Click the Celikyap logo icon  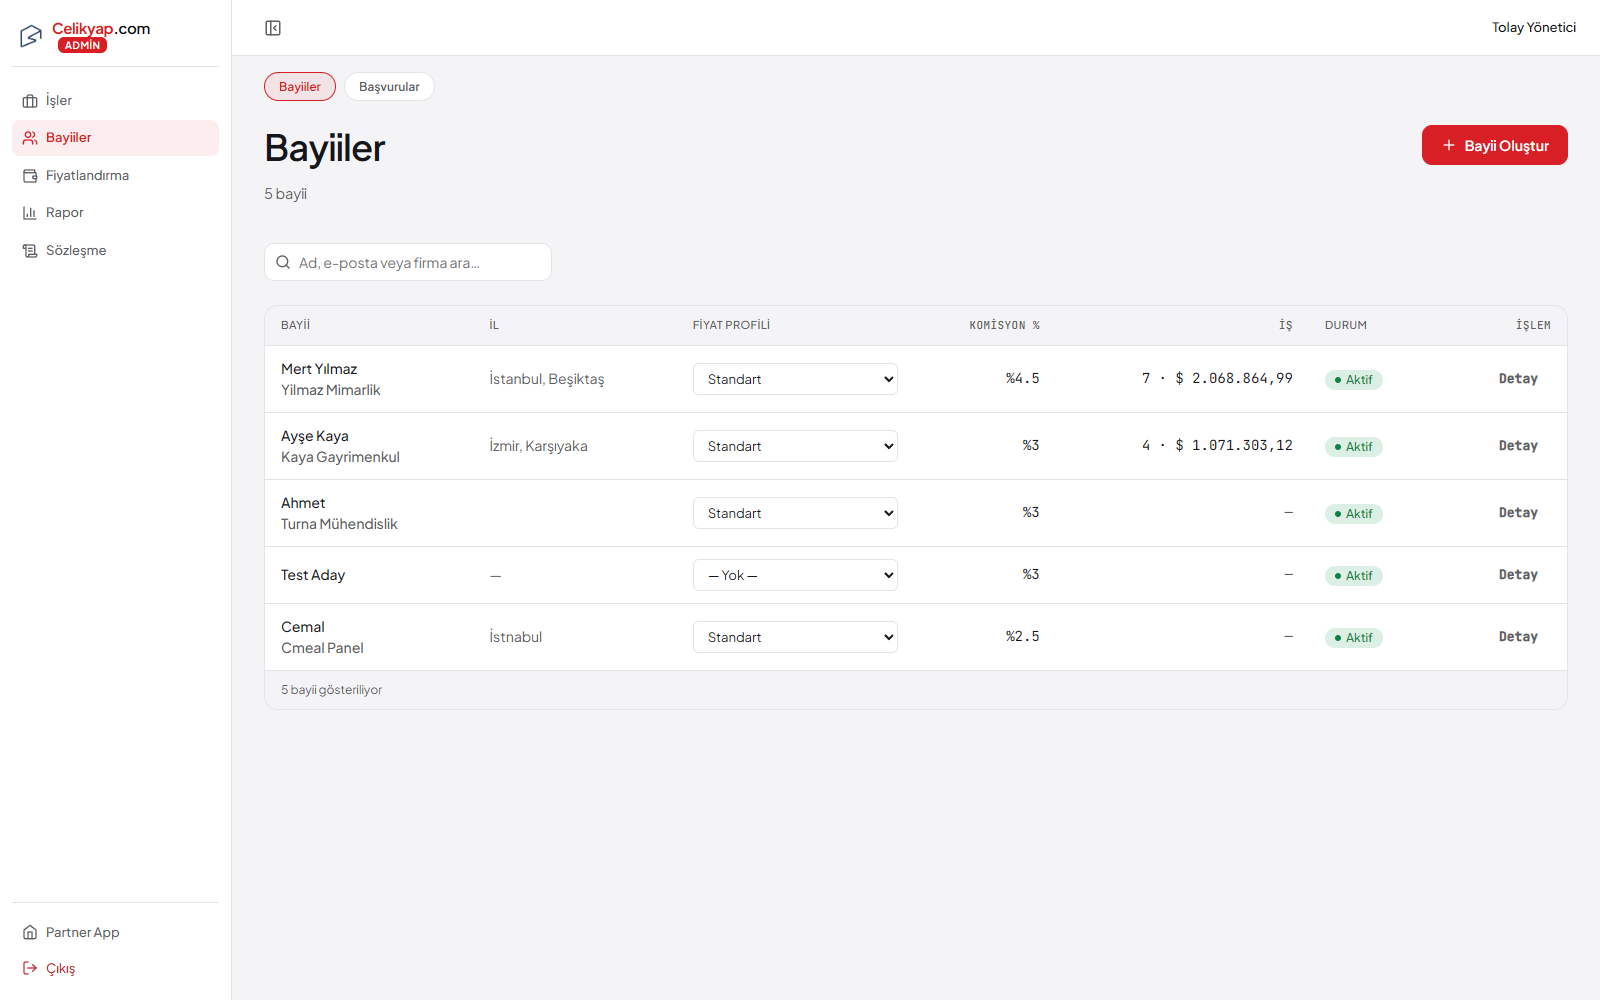[x=31, y=37]
